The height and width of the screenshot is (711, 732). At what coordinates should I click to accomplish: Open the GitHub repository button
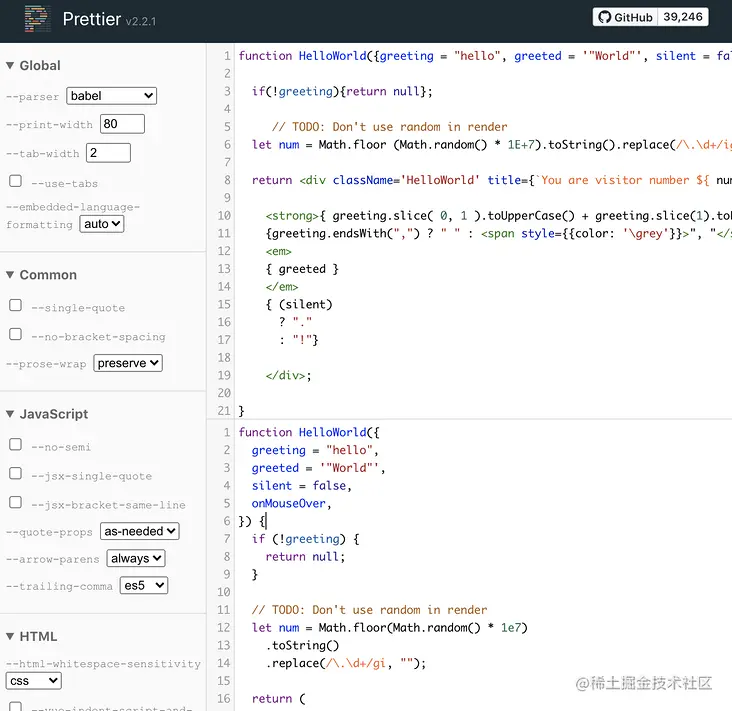click(x=625, y=17)
